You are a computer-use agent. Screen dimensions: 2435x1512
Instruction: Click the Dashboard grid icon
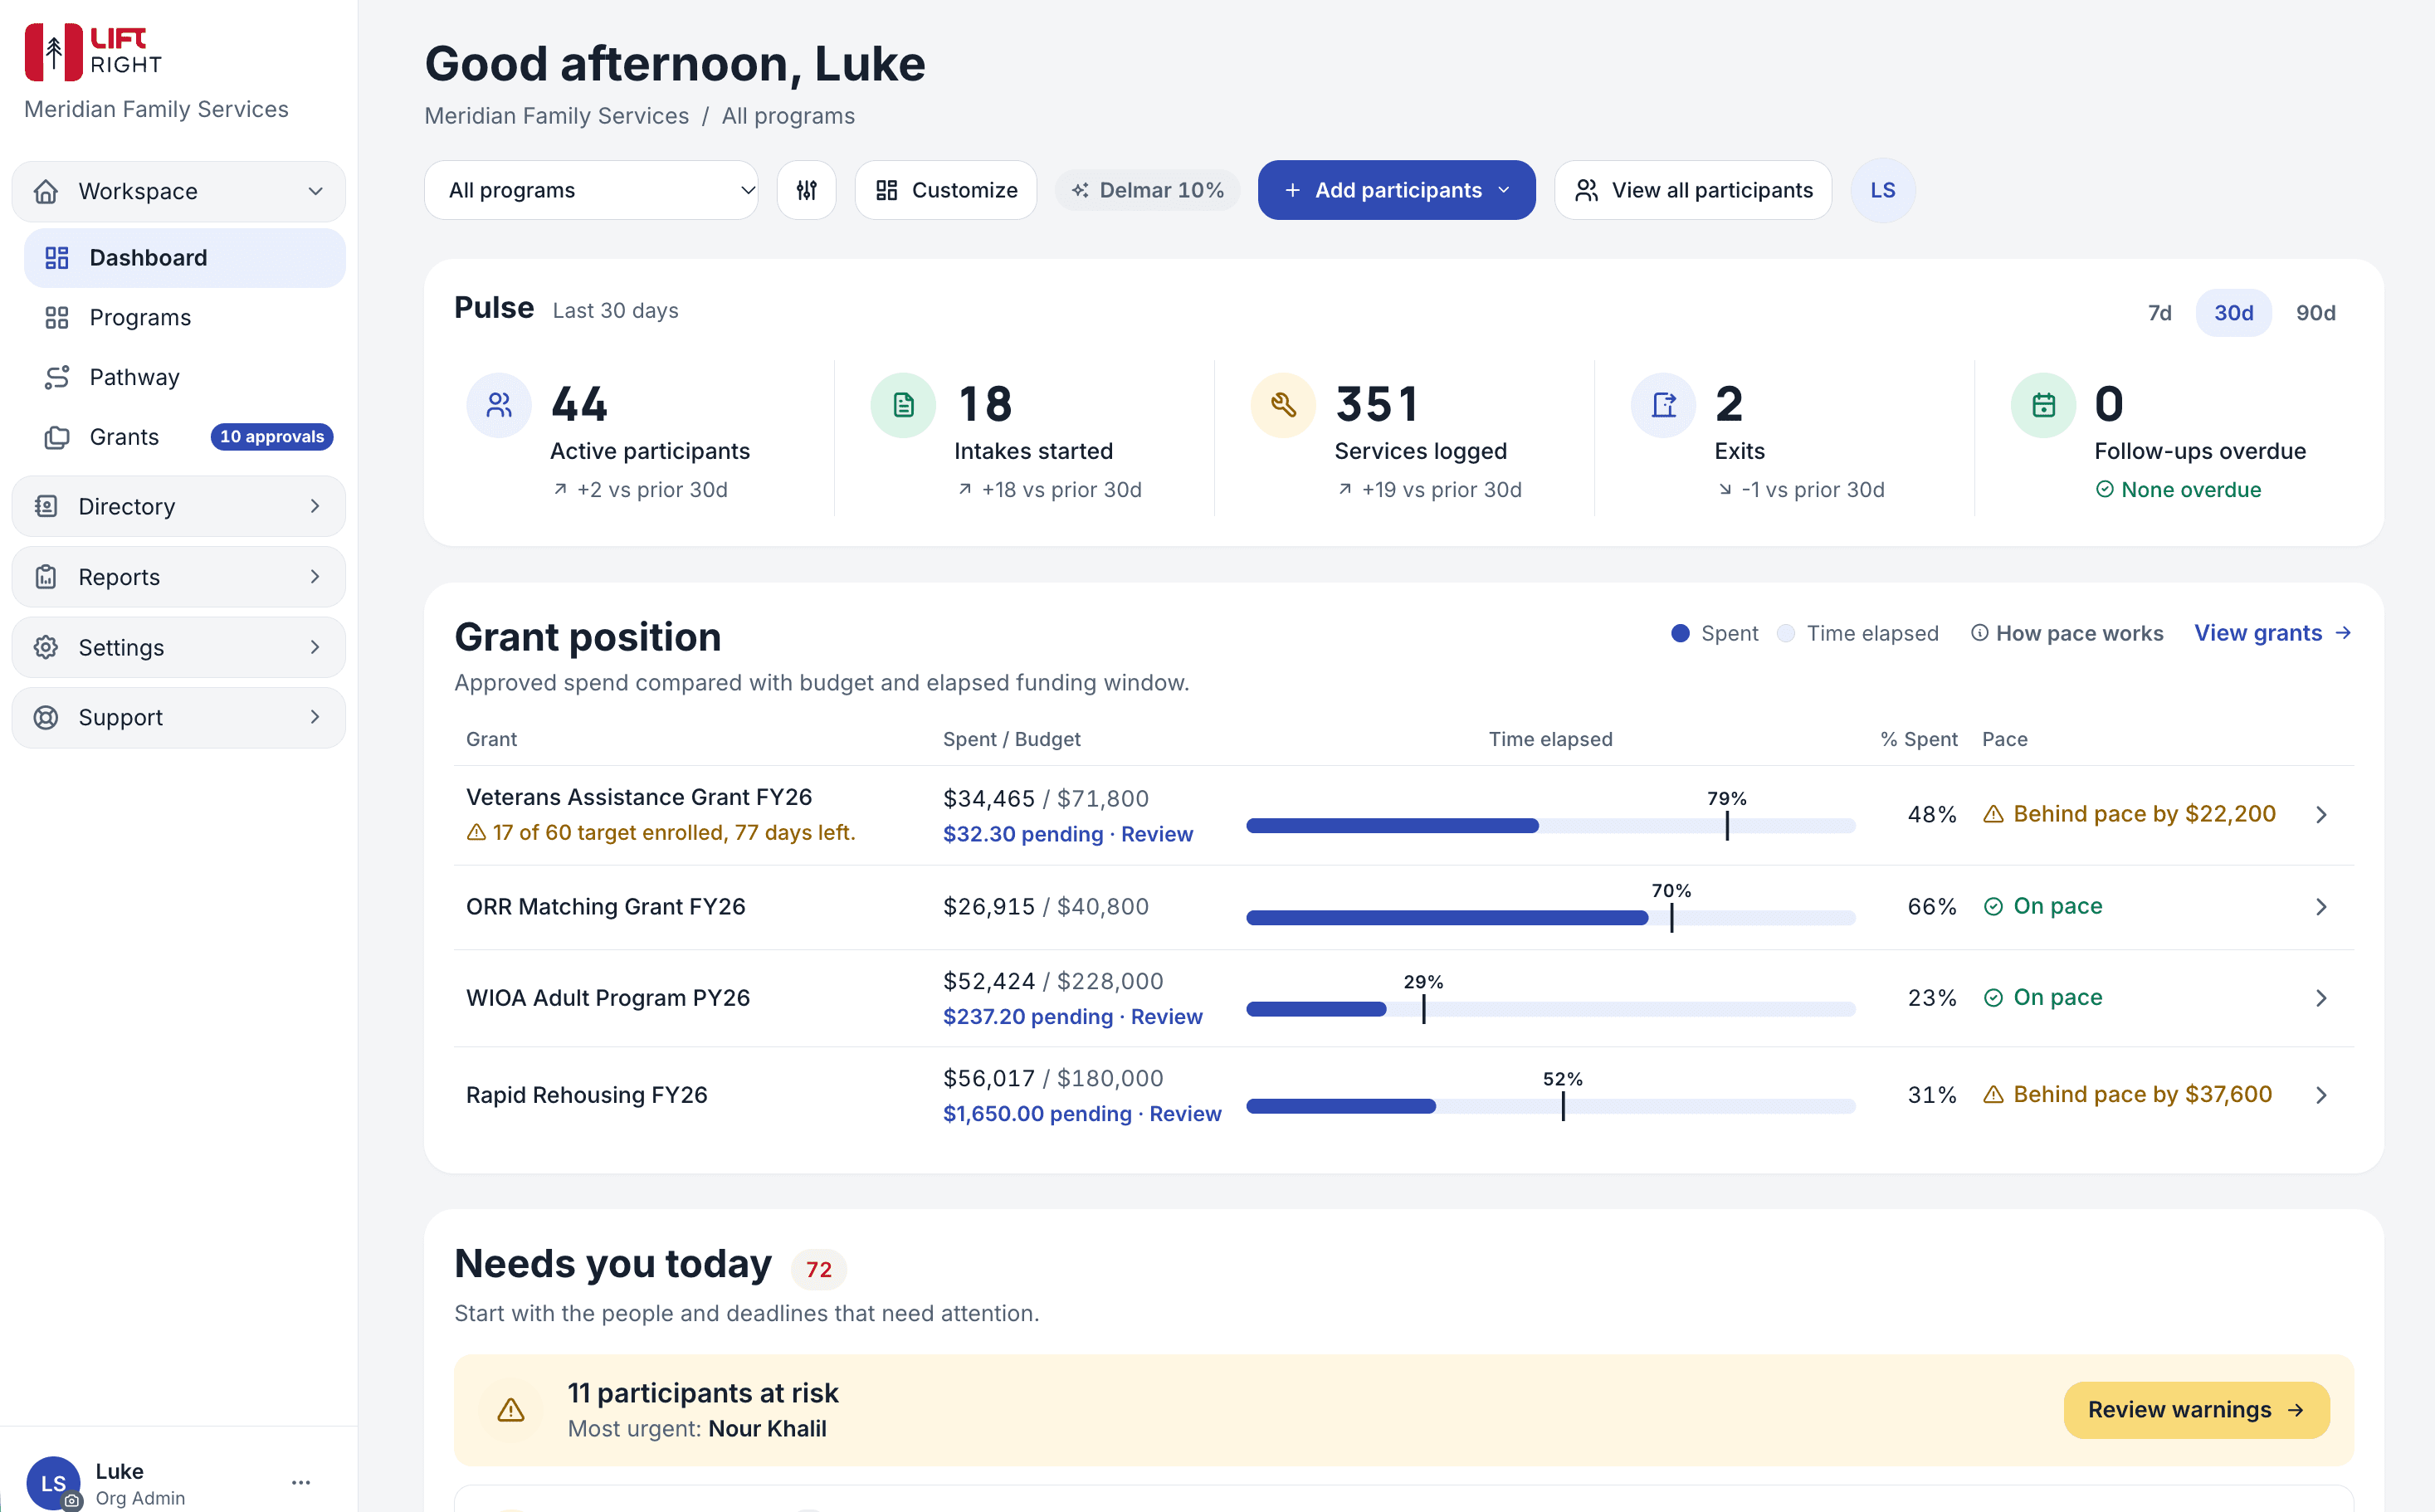click(x=57, y=258)
